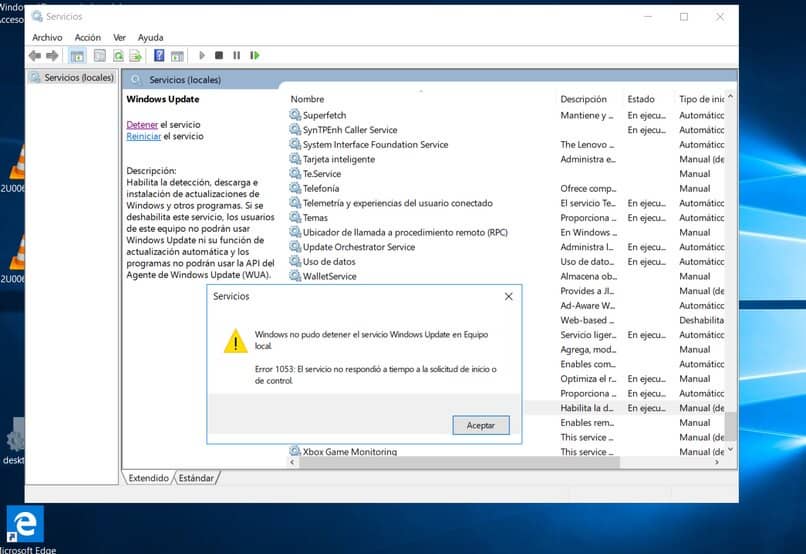Click Aceptar in the error dialog
The image size is (806, 554).
480,426
